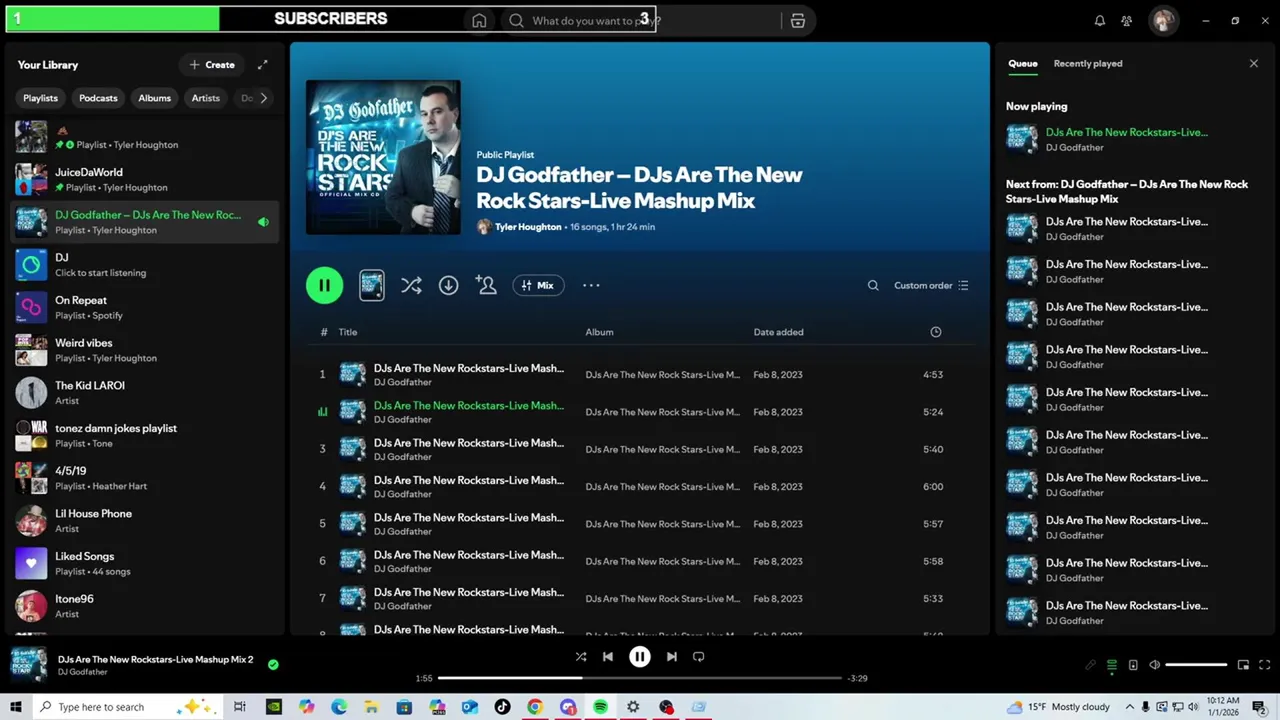The width and height of the screenshot is (1280, 720).
Task: Open Spotify icon in Windows taskbar
Action: pyautogui.click(x=600, y=707)
